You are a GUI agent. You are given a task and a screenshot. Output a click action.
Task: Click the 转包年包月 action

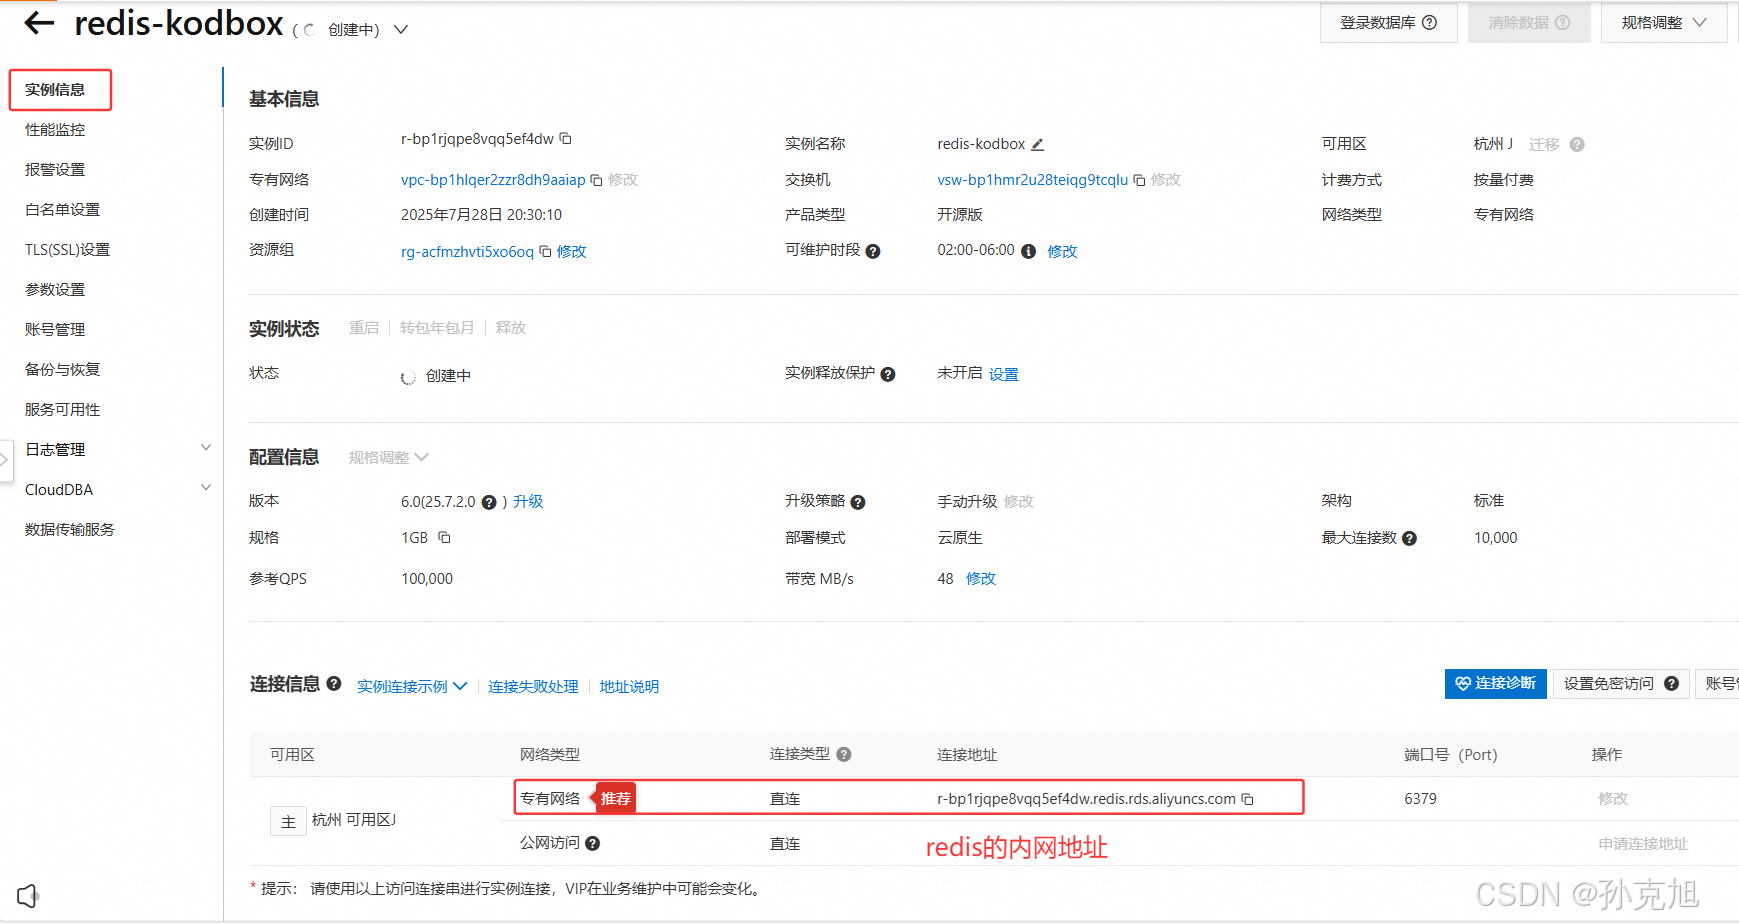coord(437,328)
